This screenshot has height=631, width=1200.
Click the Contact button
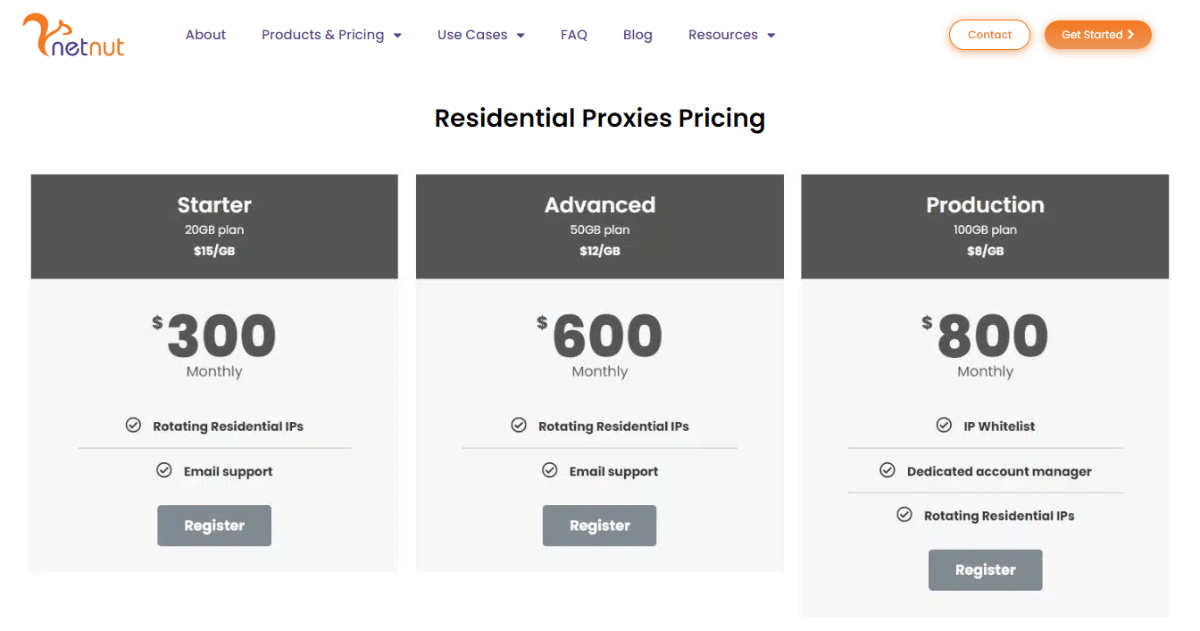point(989,35)
